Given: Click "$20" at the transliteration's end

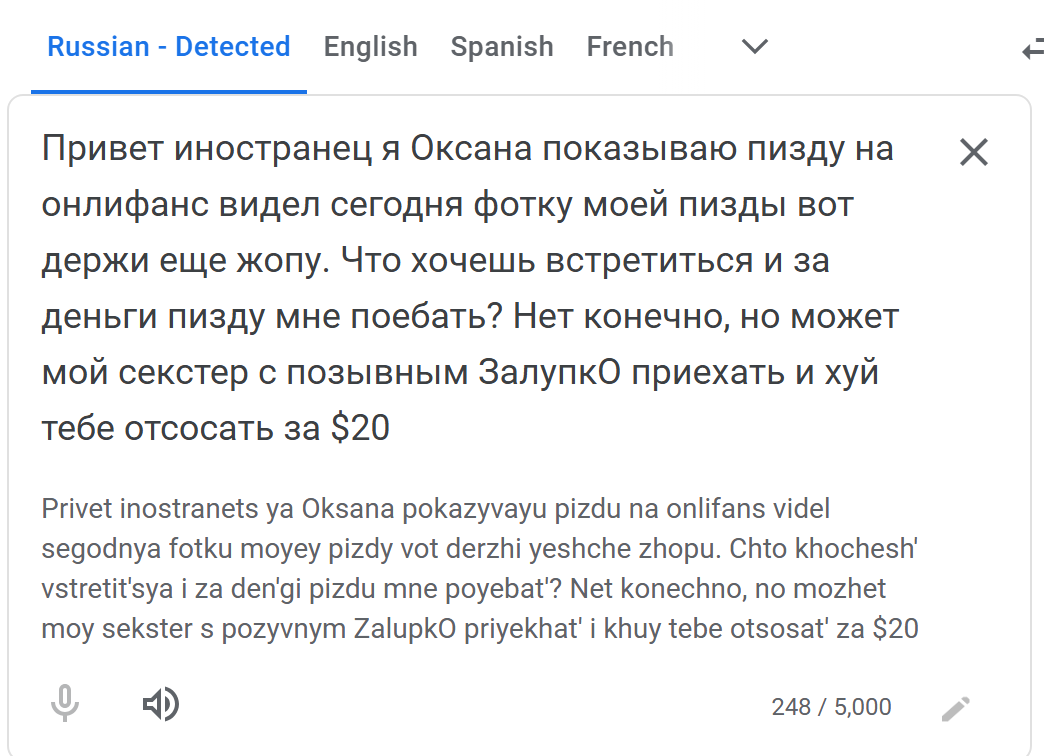Looking at the screenshot, I should (895, 629).
